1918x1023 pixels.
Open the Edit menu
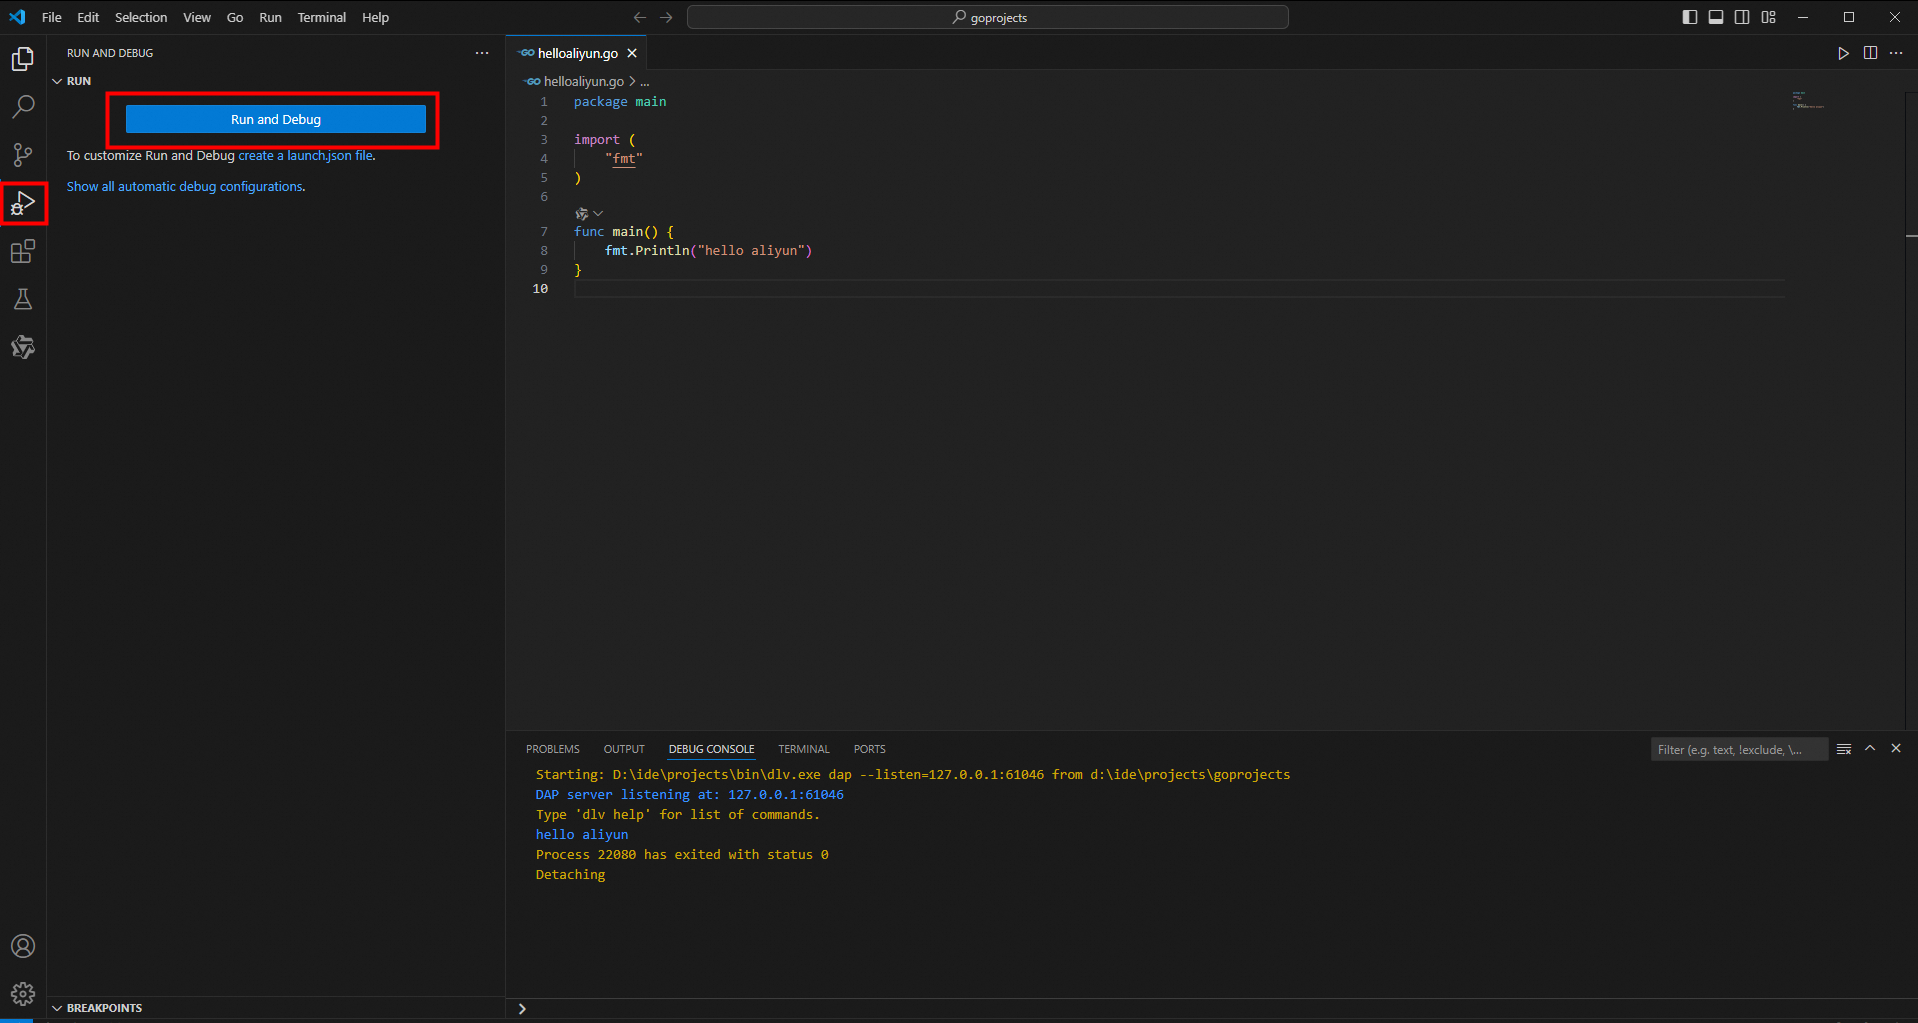point(88,17)
